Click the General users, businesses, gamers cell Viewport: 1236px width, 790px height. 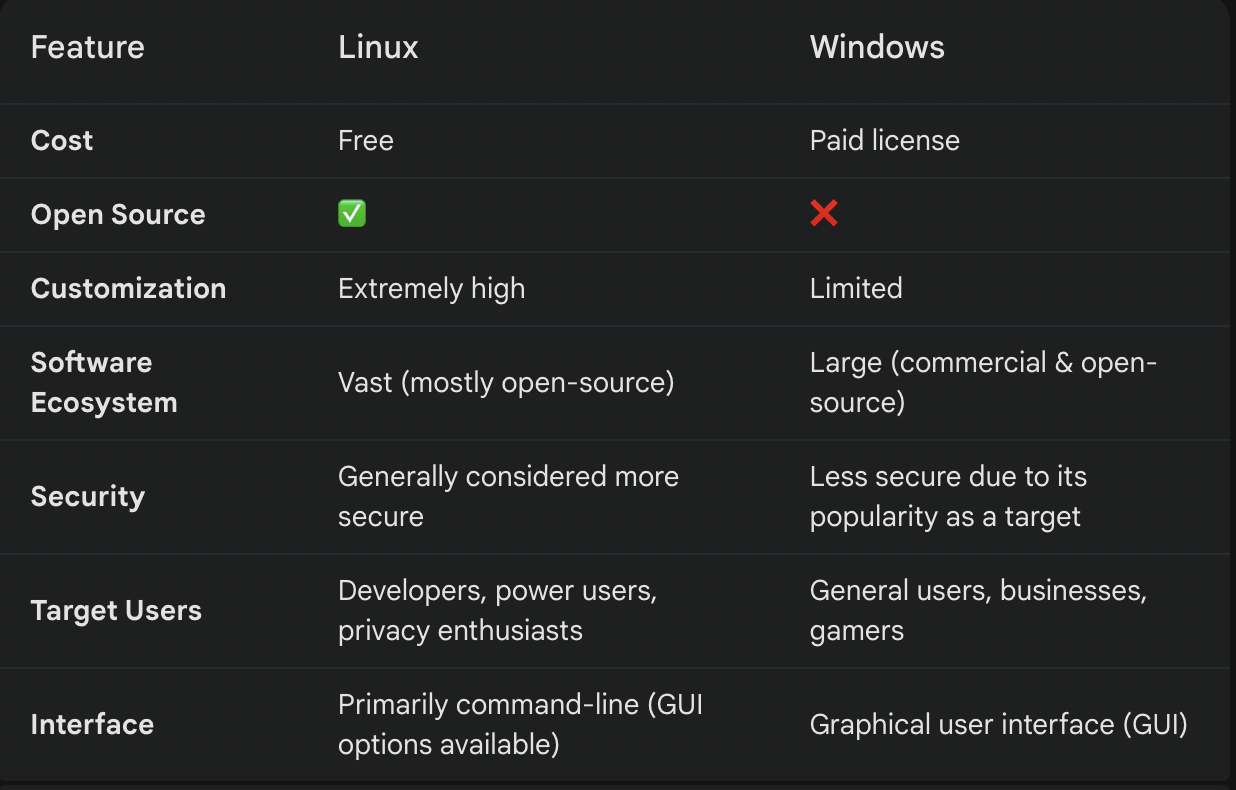977,610
